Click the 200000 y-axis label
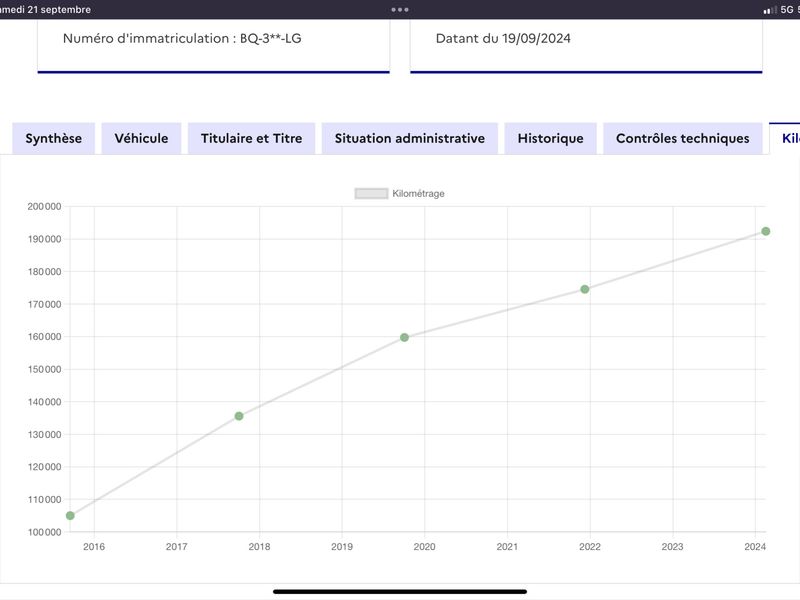 tap(44, 207)
